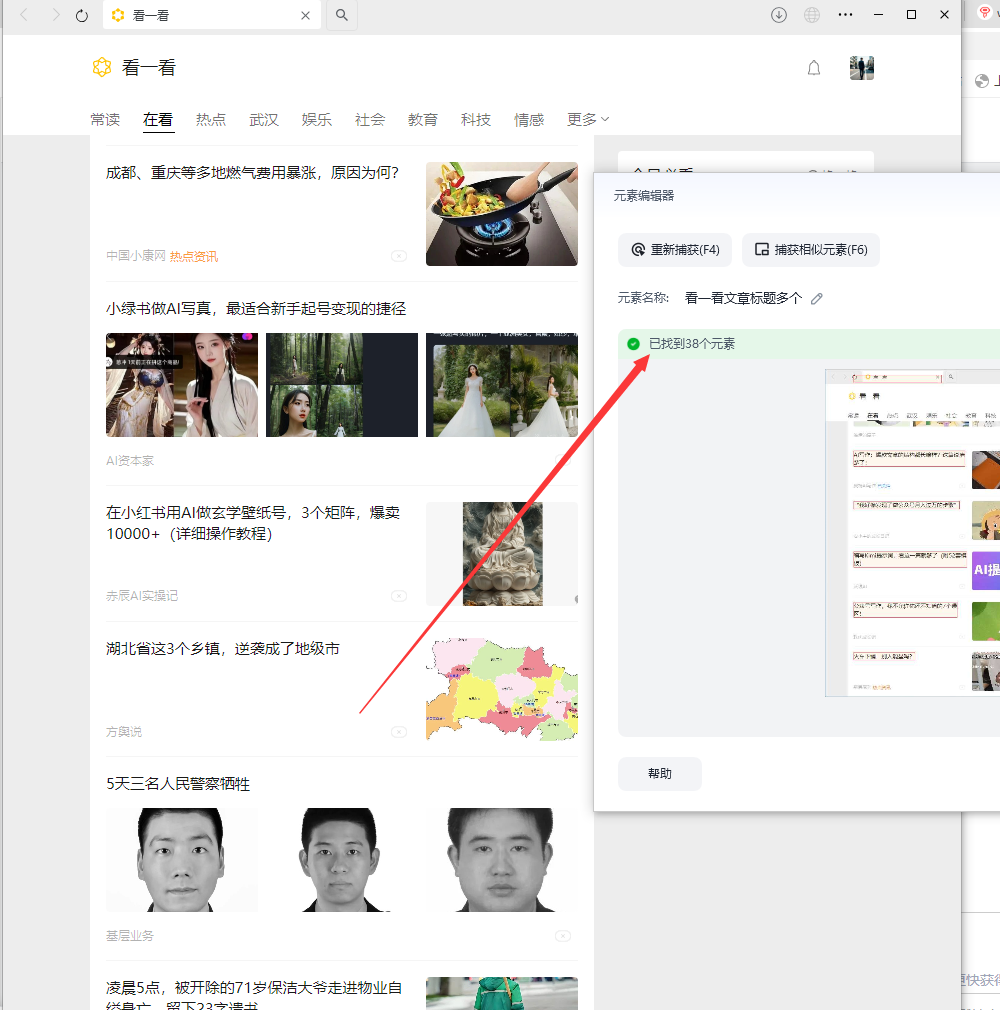The width and height of the screenshot is (1000, 1010).
Task: Select the 常读 tab
Action: tap(105, 120)
